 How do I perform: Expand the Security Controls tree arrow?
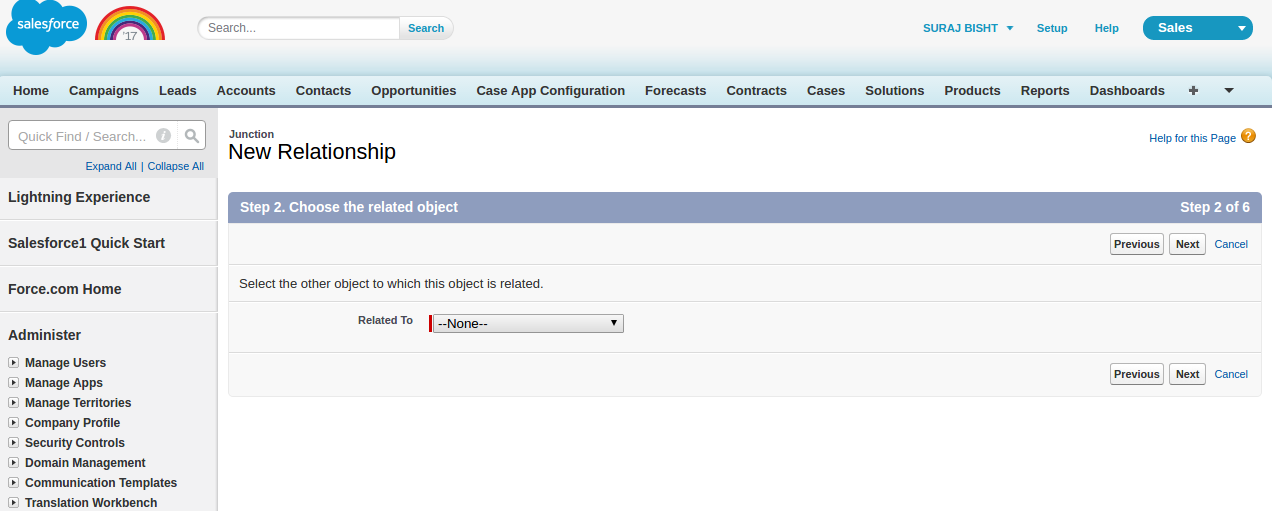pos(13,443)
